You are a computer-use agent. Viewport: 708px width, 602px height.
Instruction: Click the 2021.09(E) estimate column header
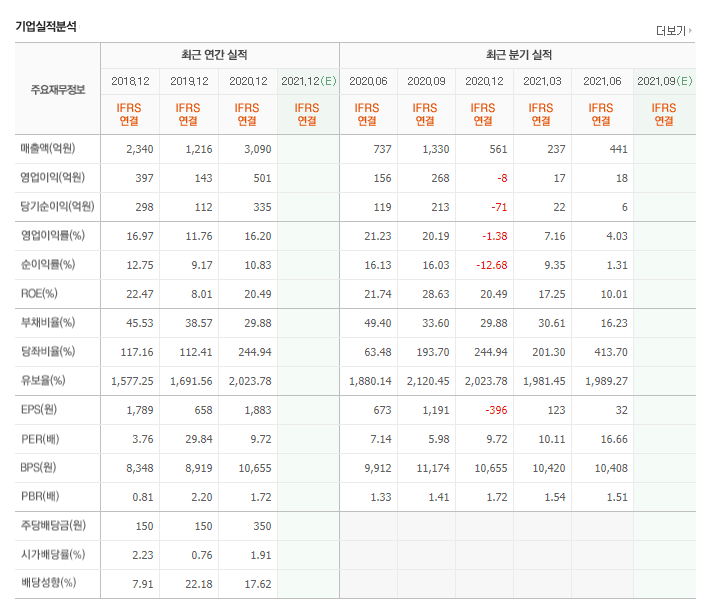(665, 81)
